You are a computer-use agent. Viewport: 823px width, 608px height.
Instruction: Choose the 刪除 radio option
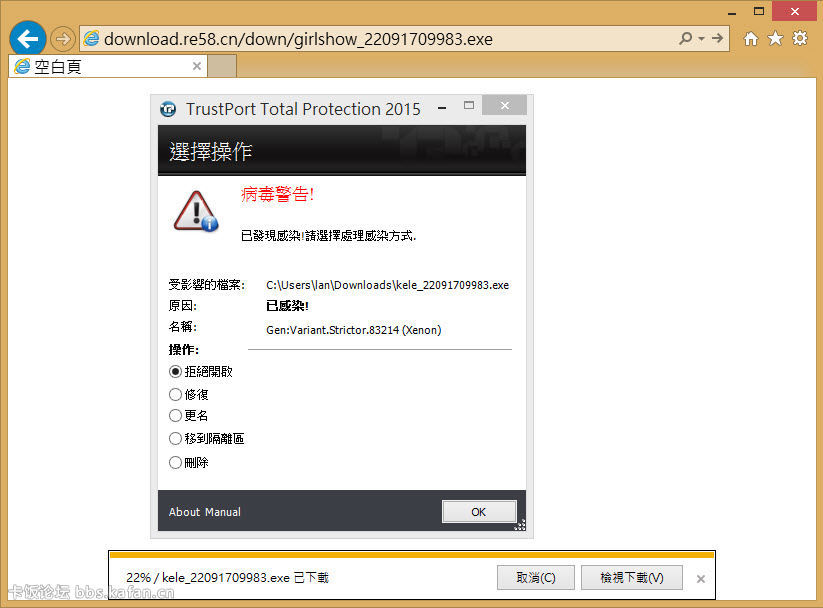pos(175,463)
